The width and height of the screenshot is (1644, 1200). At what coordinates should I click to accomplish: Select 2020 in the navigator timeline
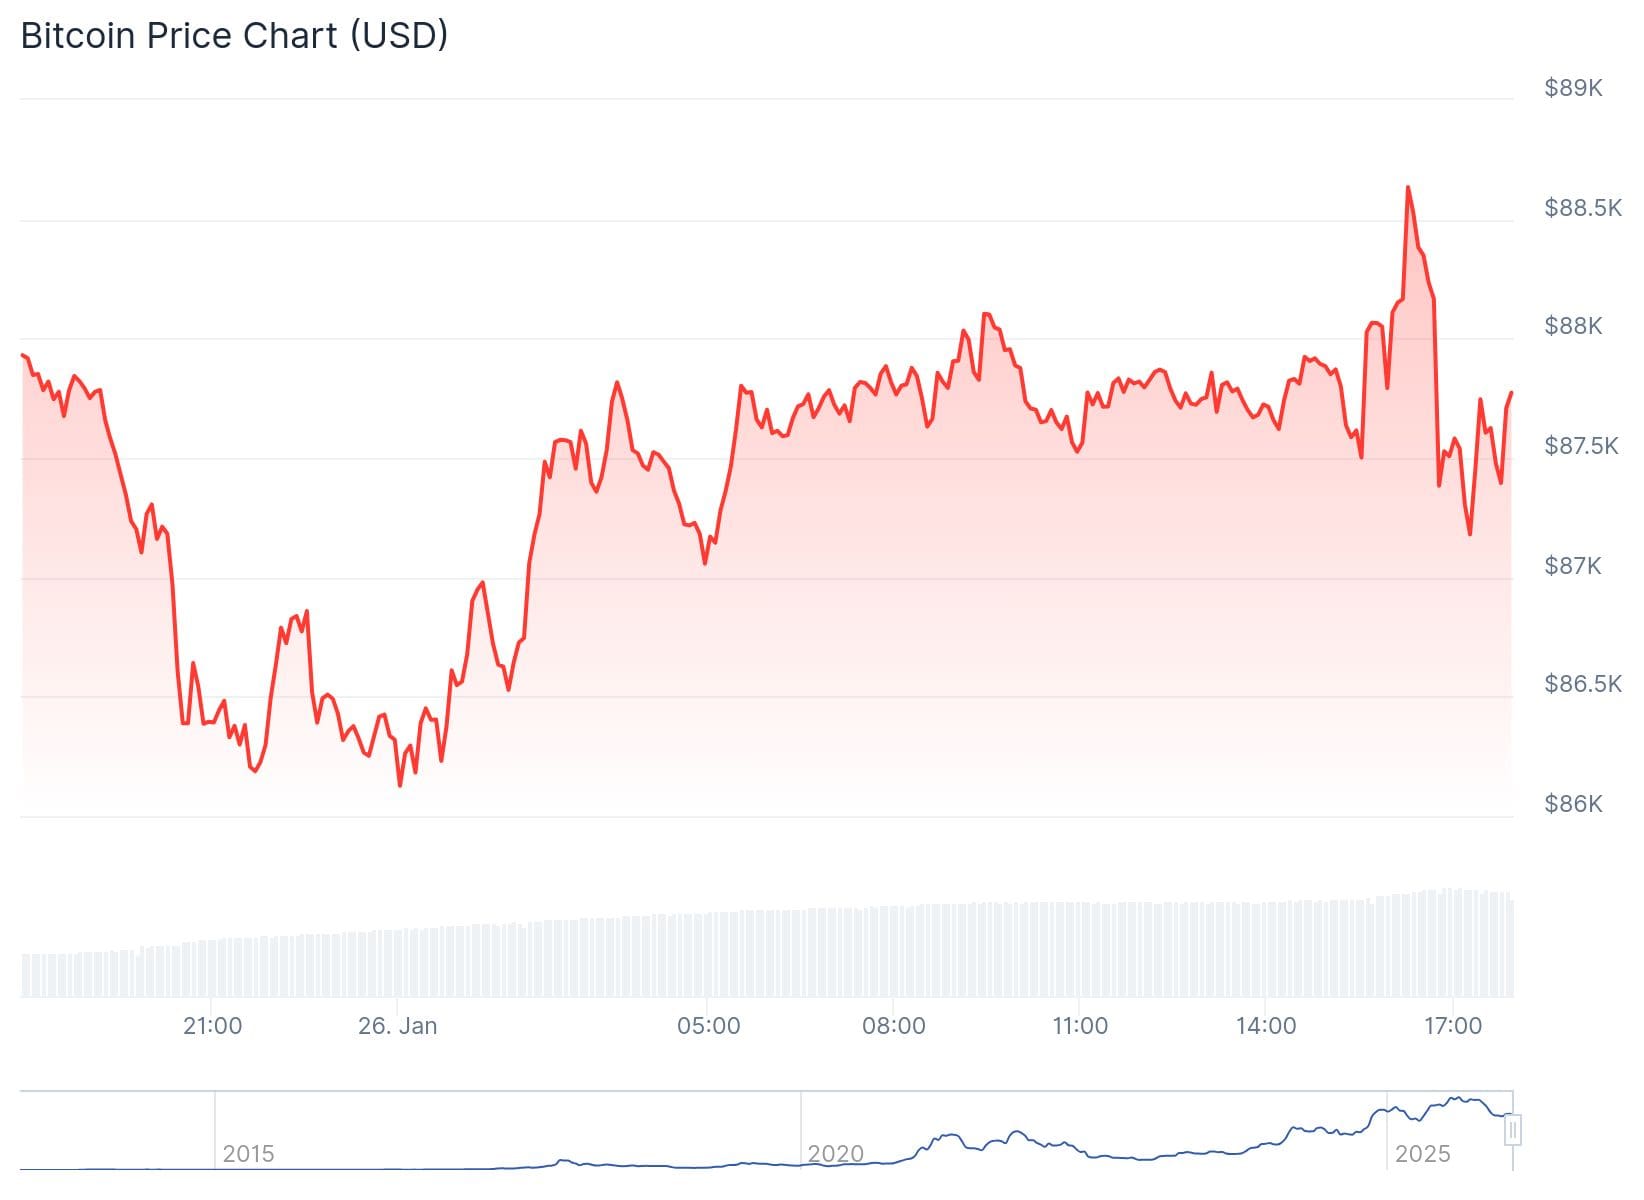[x=835, y=1154]
